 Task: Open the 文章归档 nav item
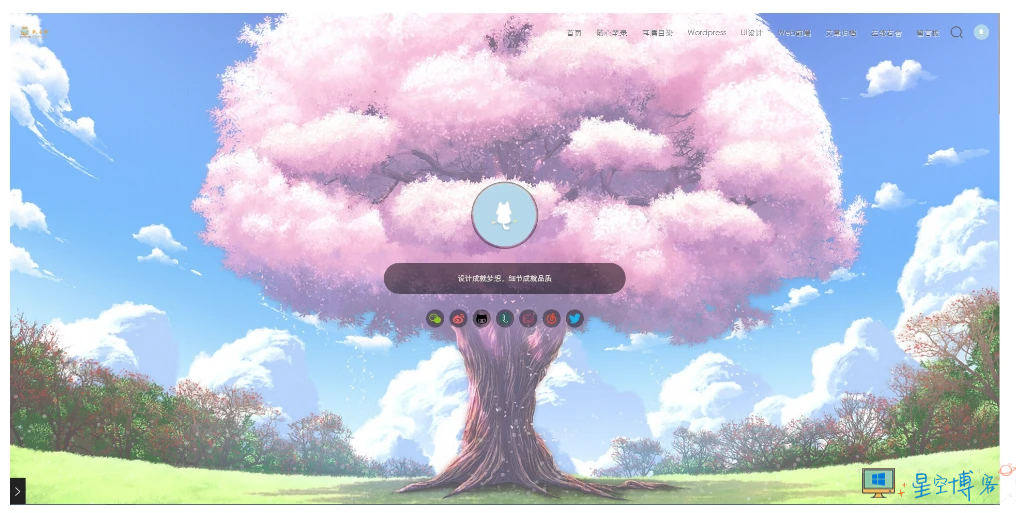(x=841, y=33)
